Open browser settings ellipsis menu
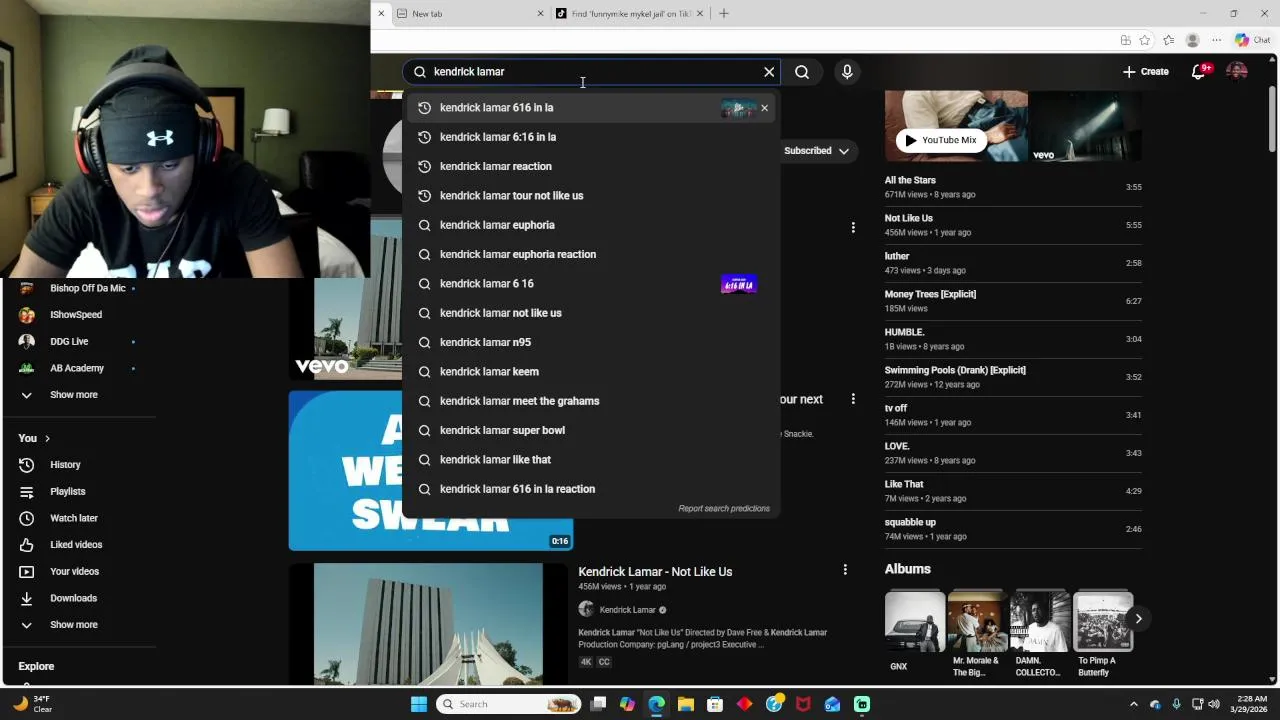1280x720 pixels. click(x=1217, y=40)
